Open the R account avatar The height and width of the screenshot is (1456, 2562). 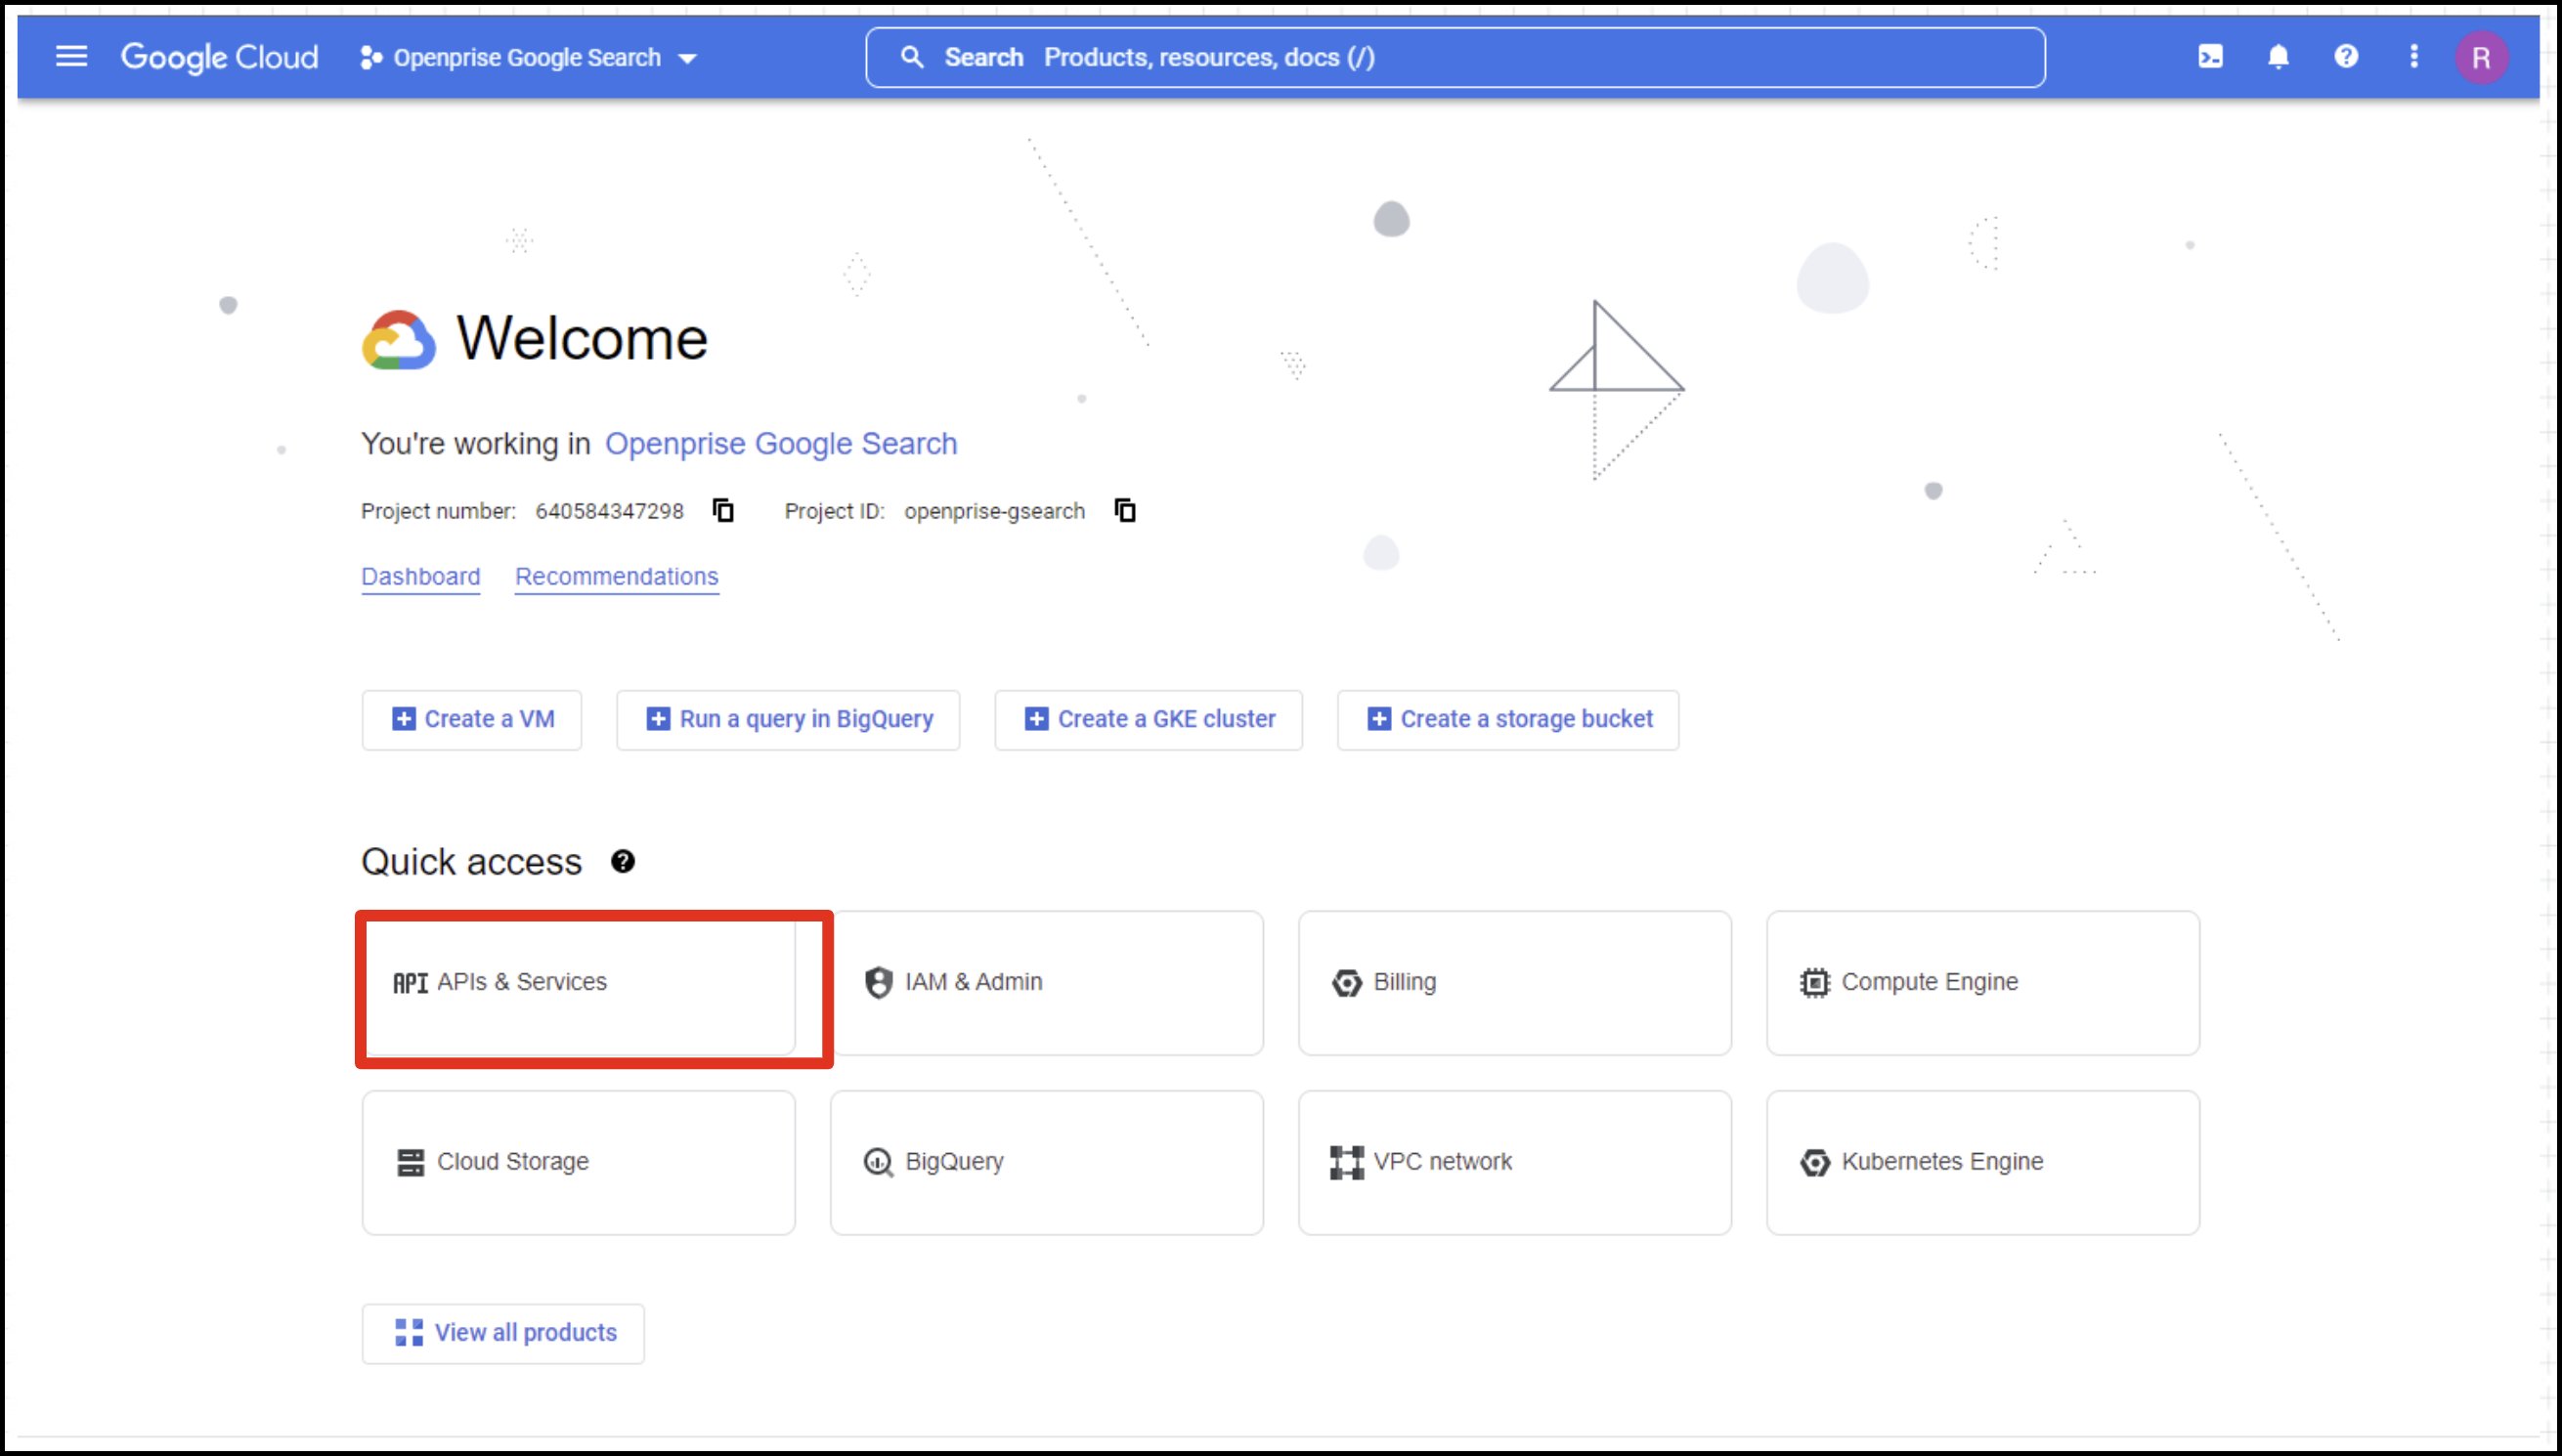2481,58
